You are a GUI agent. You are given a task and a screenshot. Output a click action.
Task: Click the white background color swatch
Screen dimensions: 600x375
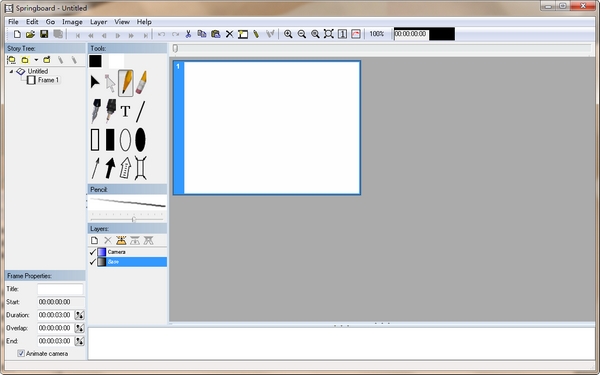[116, 61]
